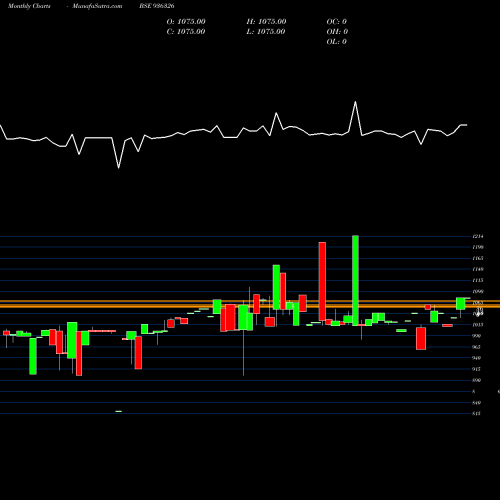Click the close value C: 1075.00
The width and height of the screenshot is (500, 500).
(x=186, y=32)
